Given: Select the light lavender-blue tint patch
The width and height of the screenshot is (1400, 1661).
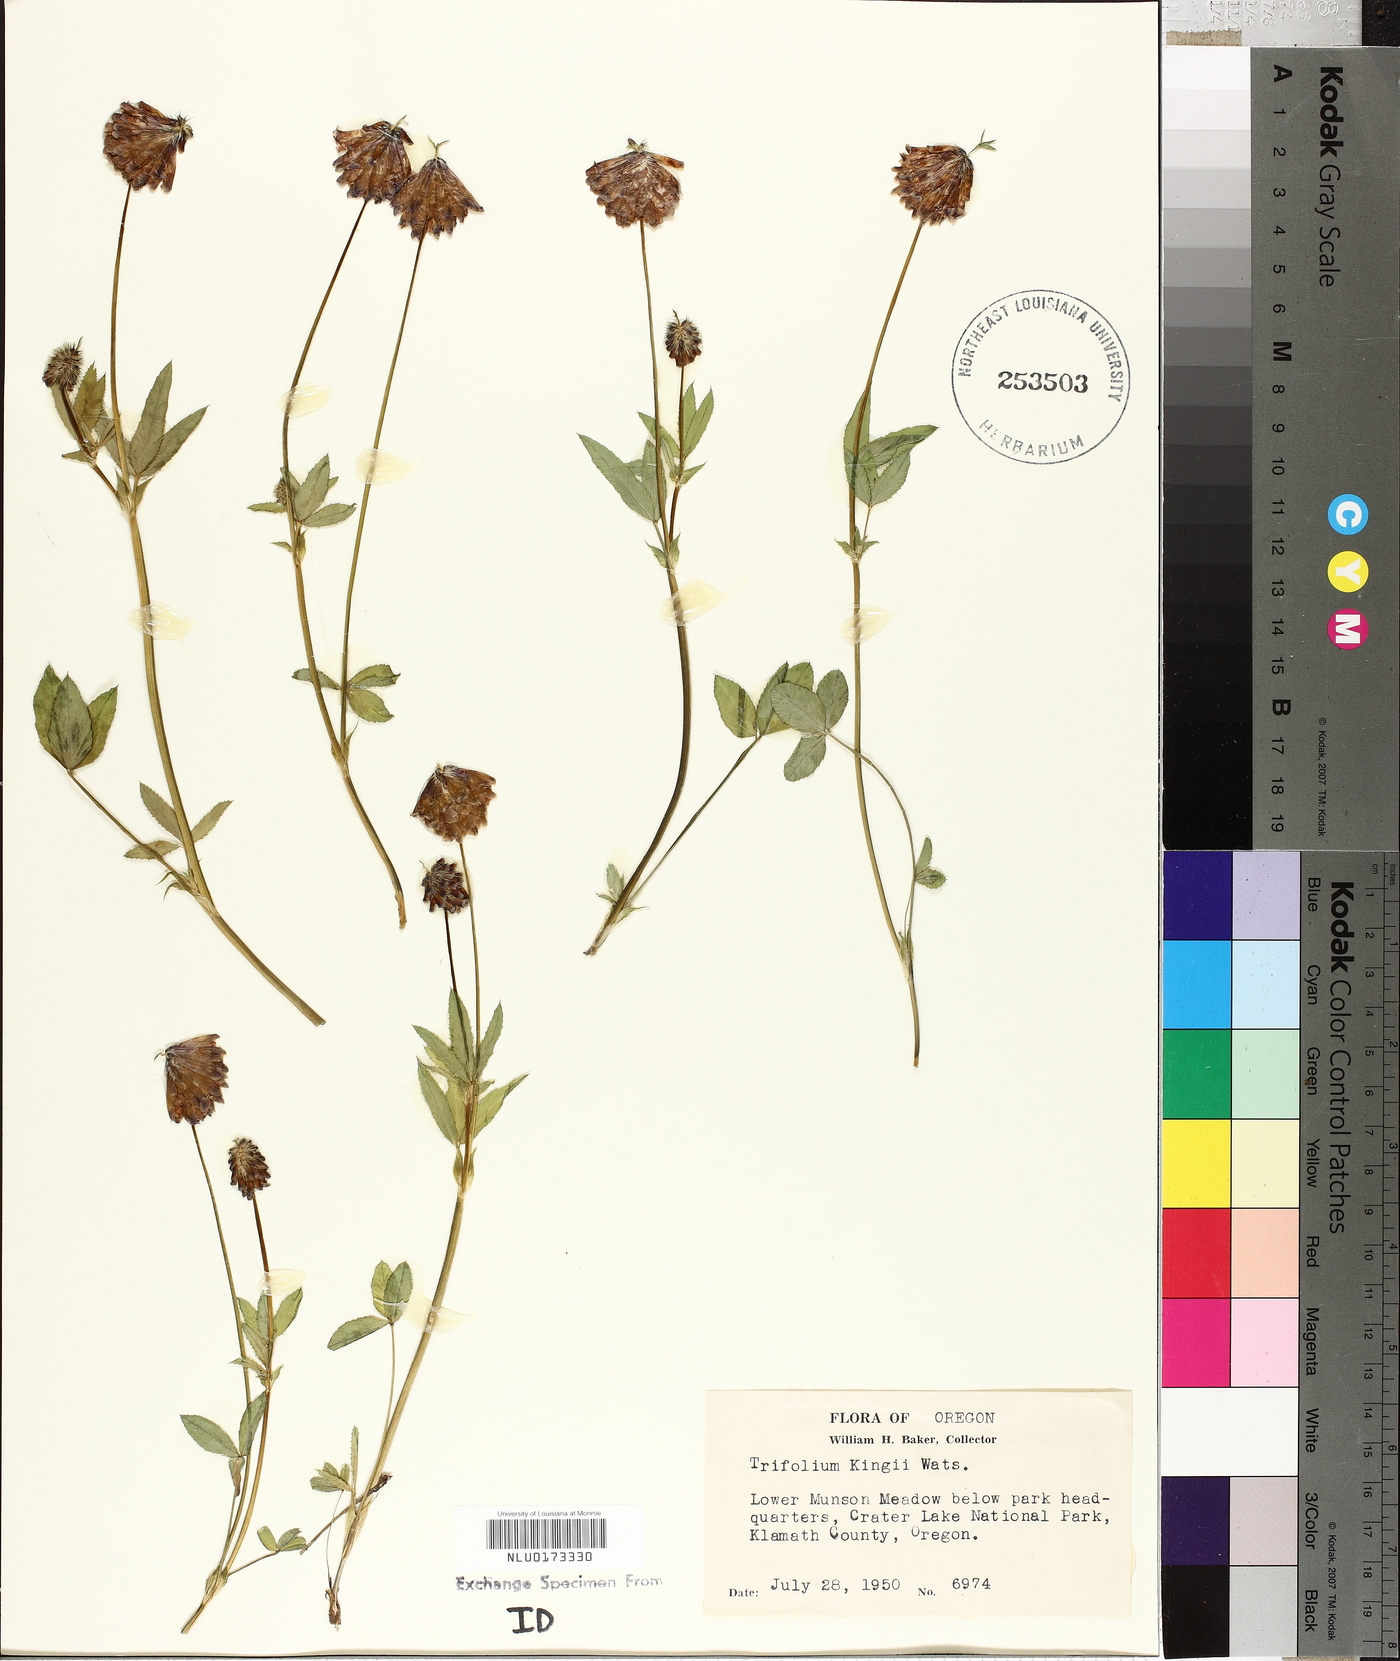Looking at the screenshot, I should pyautogui.click(x=1265, y=895).
